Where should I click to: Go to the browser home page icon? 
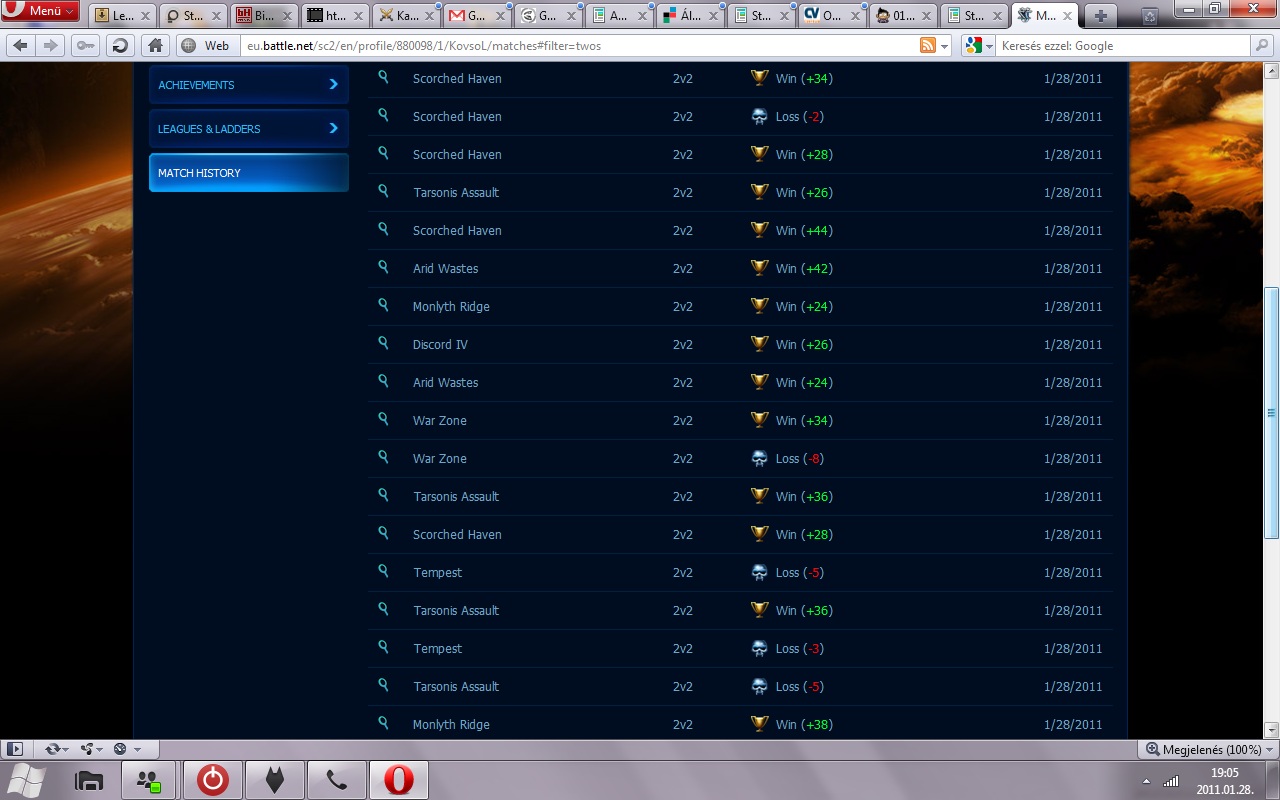154,45
